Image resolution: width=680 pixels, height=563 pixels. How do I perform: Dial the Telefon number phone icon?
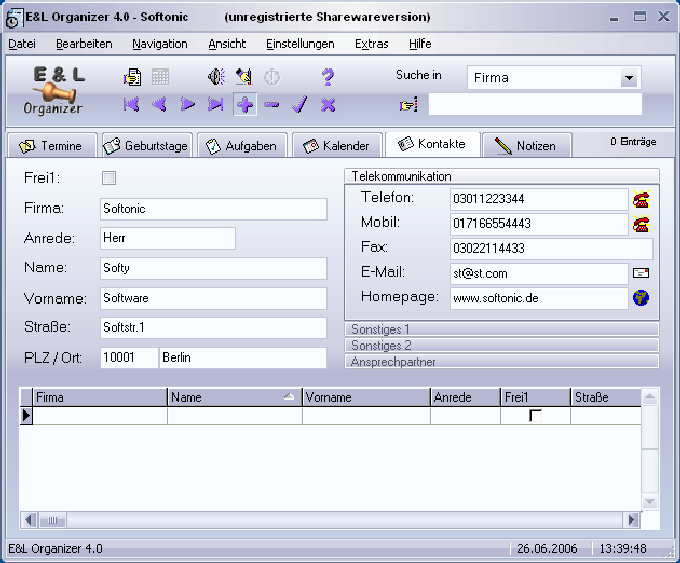(641, 200)
